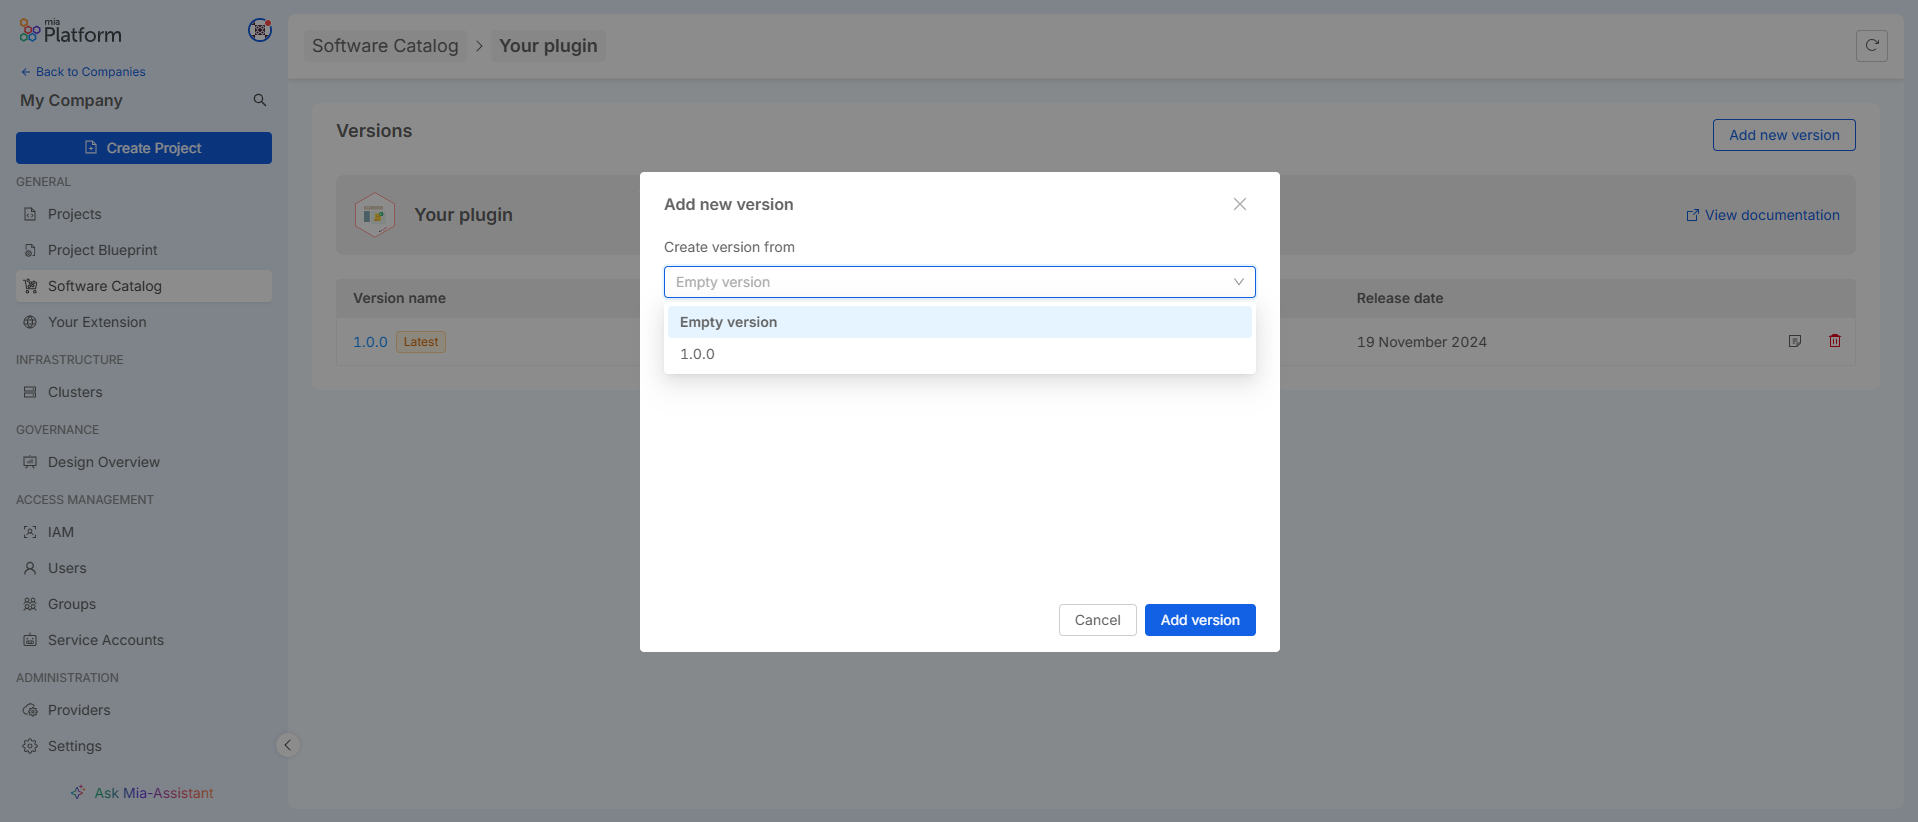Click the page refresh icon button
This screenshot has width=1918, height=822.
click(x=1872, y=45)
